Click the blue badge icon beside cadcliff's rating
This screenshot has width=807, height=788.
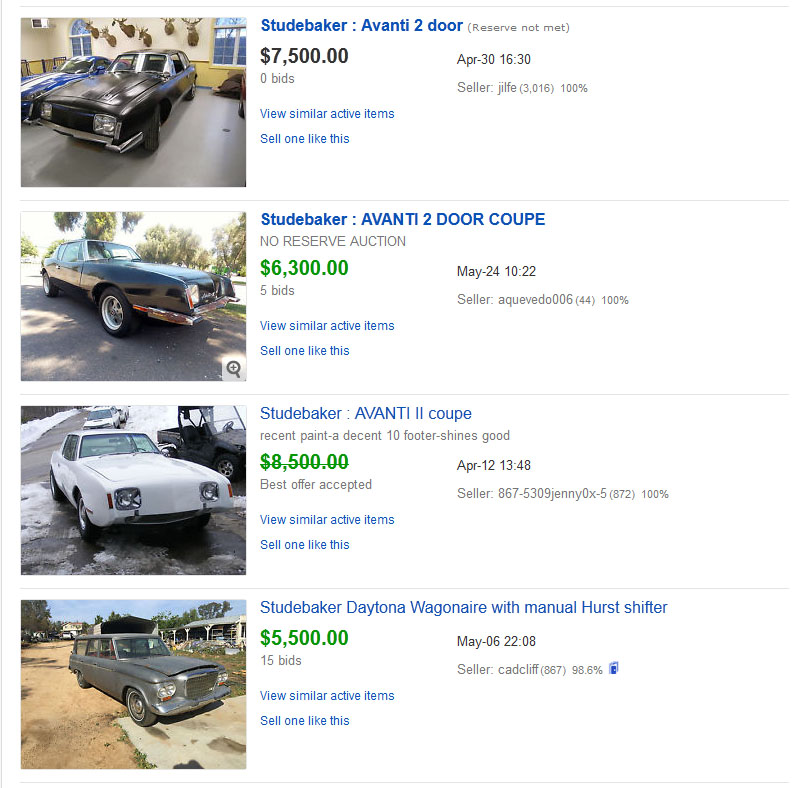613,669
